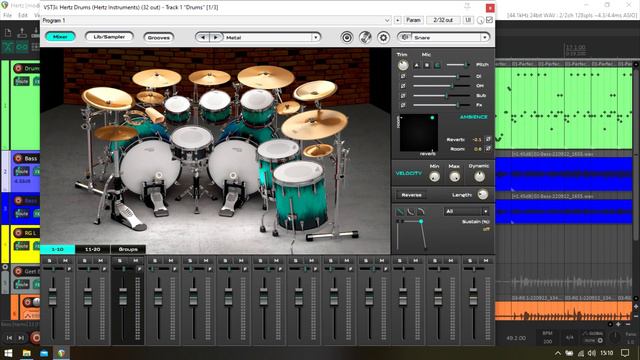Mute the first mixer channel strip

[x=66, y=260]
